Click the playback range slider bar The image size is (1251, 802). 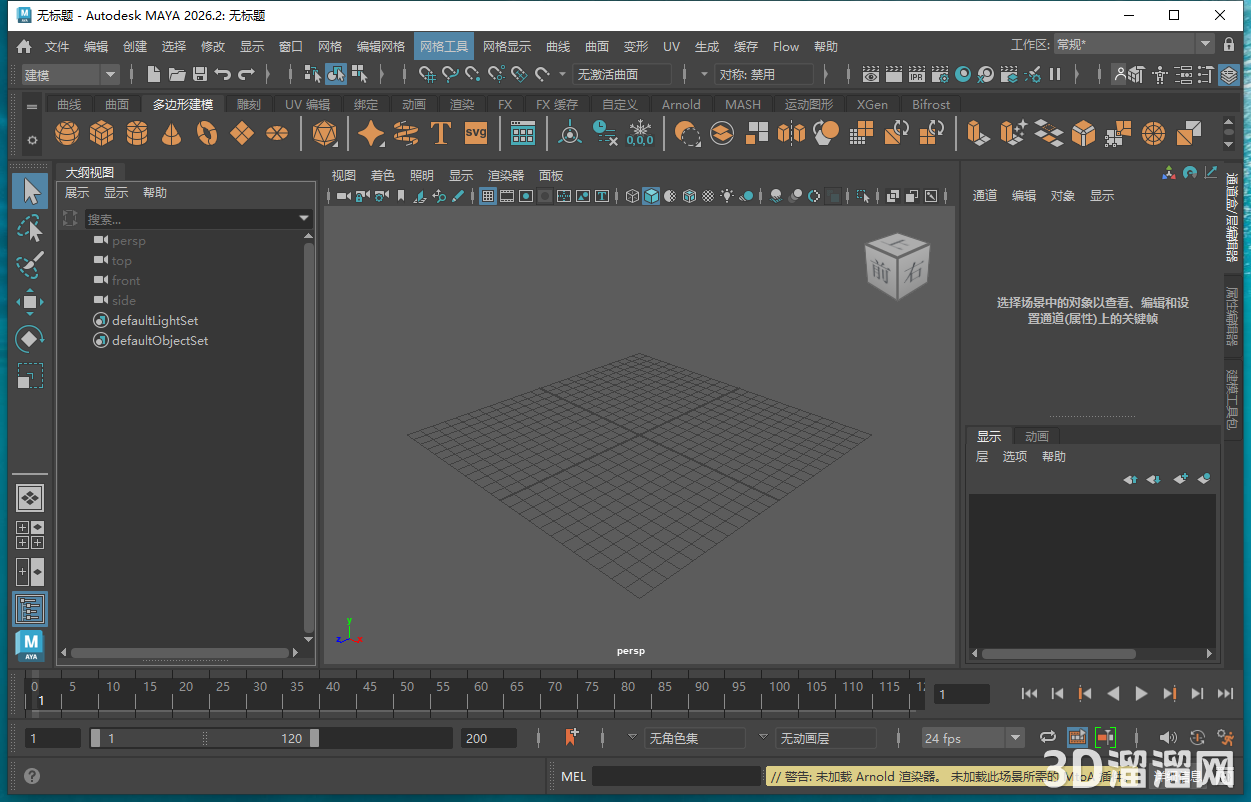(x=204, y=738)
